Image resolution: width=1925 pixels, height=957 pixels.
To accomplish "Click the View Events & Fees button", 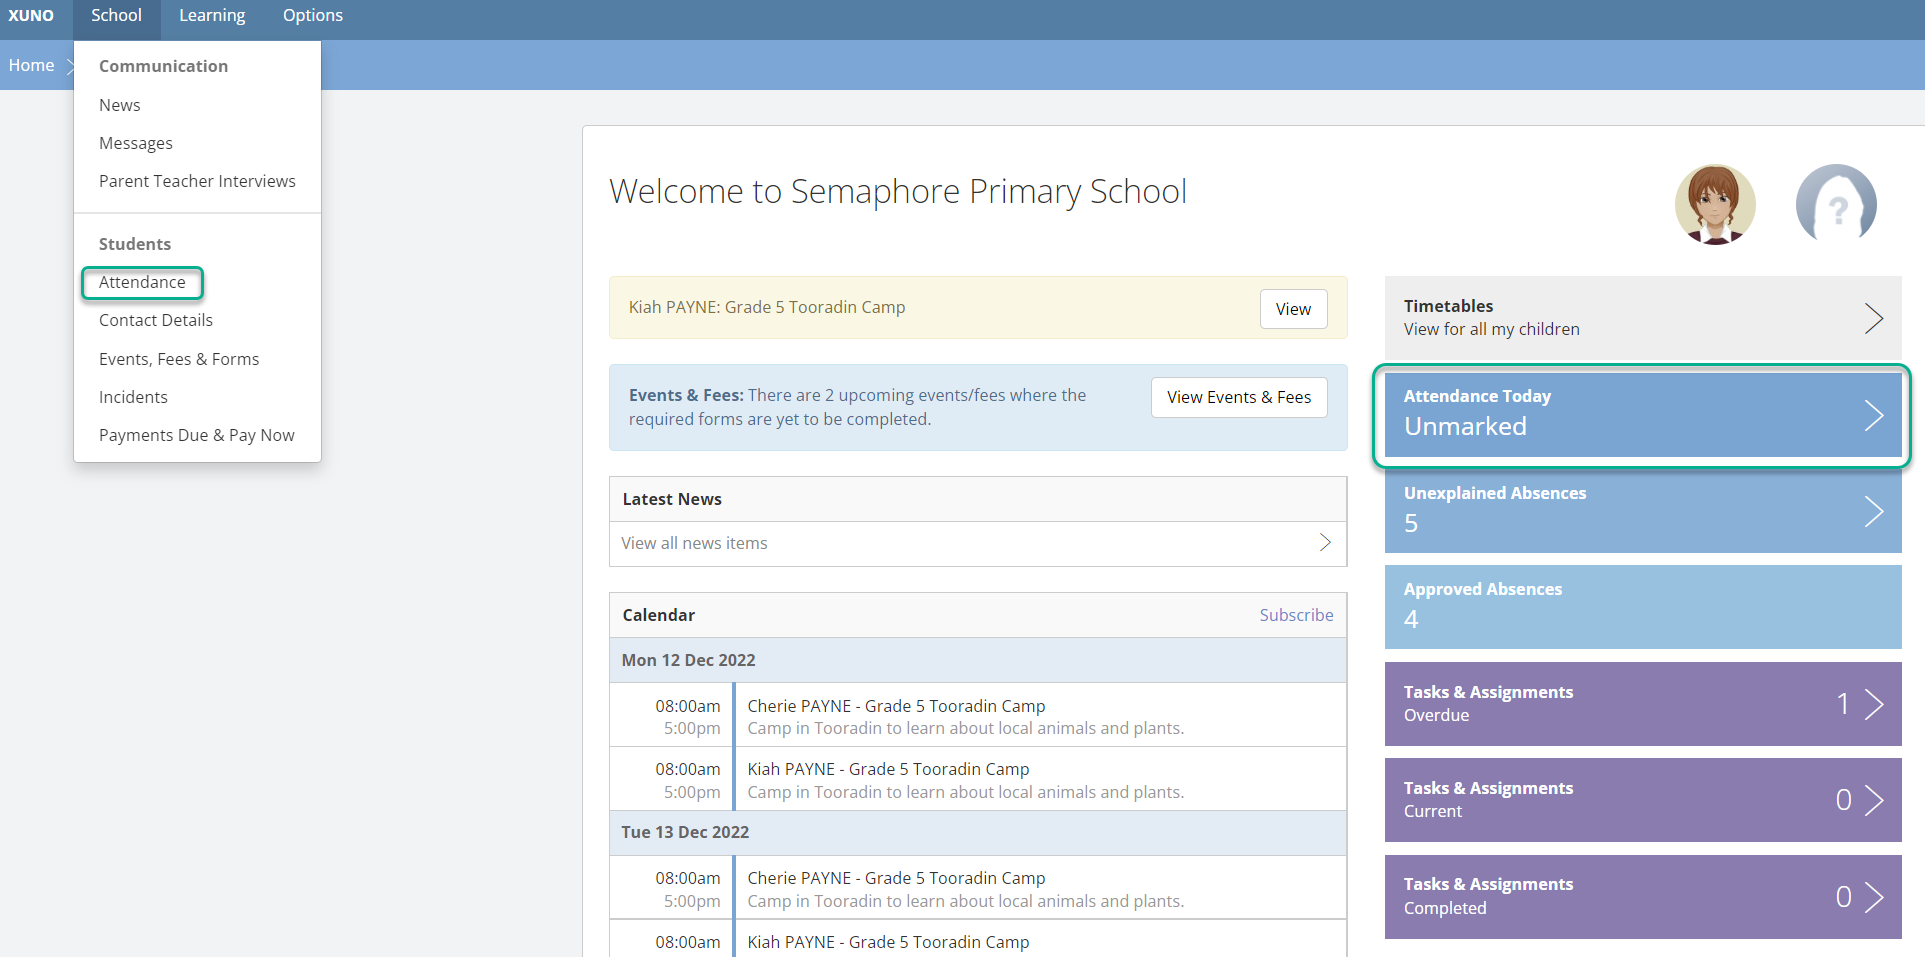I will point(1238,397).
